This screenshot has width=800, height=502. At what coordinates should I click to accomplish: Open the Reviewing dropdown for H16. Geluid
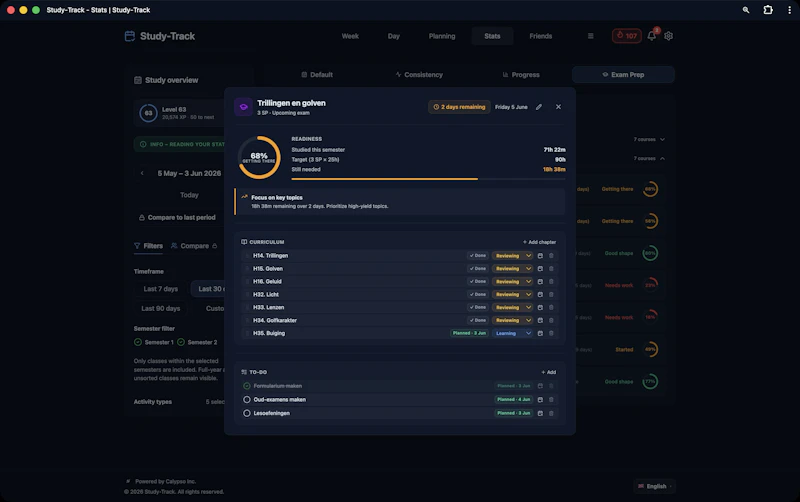coord(512,282)
